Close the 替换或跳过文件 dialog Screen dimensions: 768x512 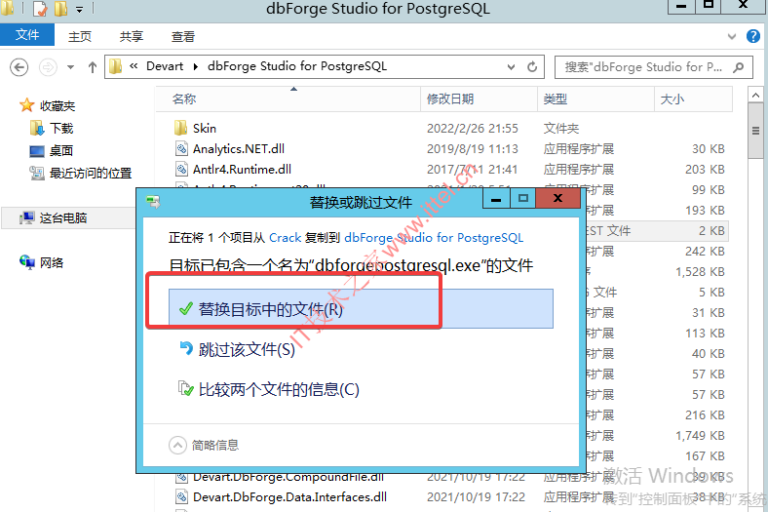[x=558, y=198]
